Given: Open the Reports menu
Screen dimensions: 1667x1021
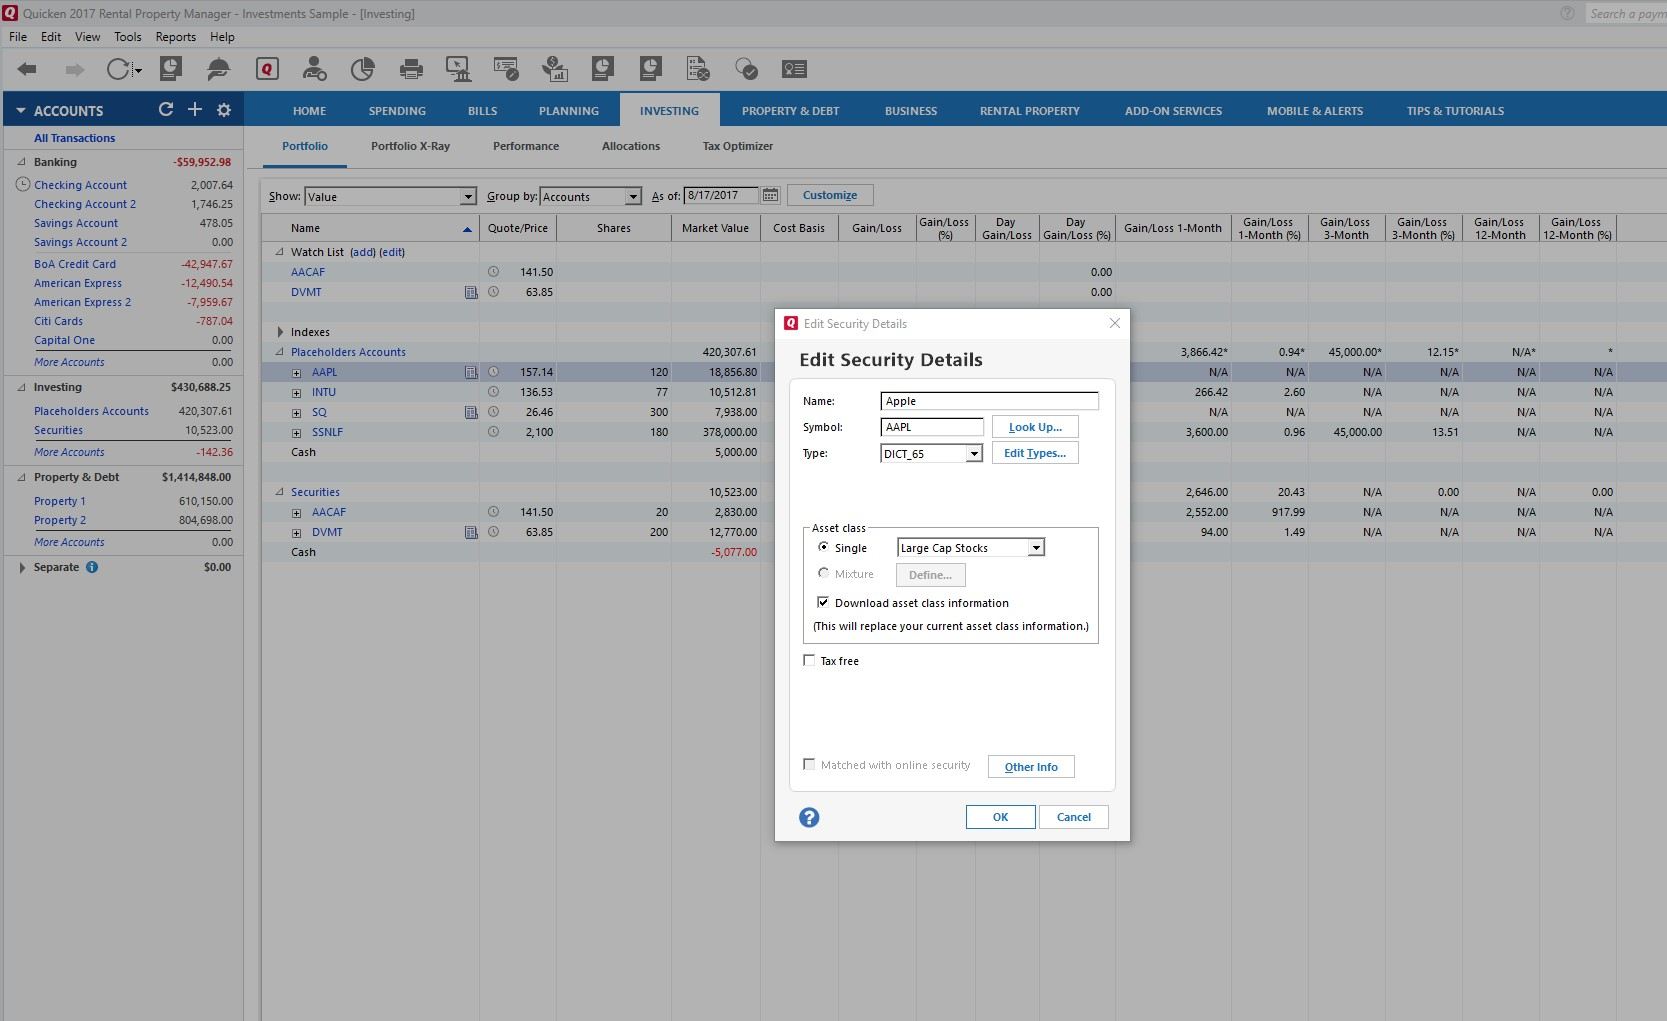Looking at the screenshot, I should click(175, 37).
